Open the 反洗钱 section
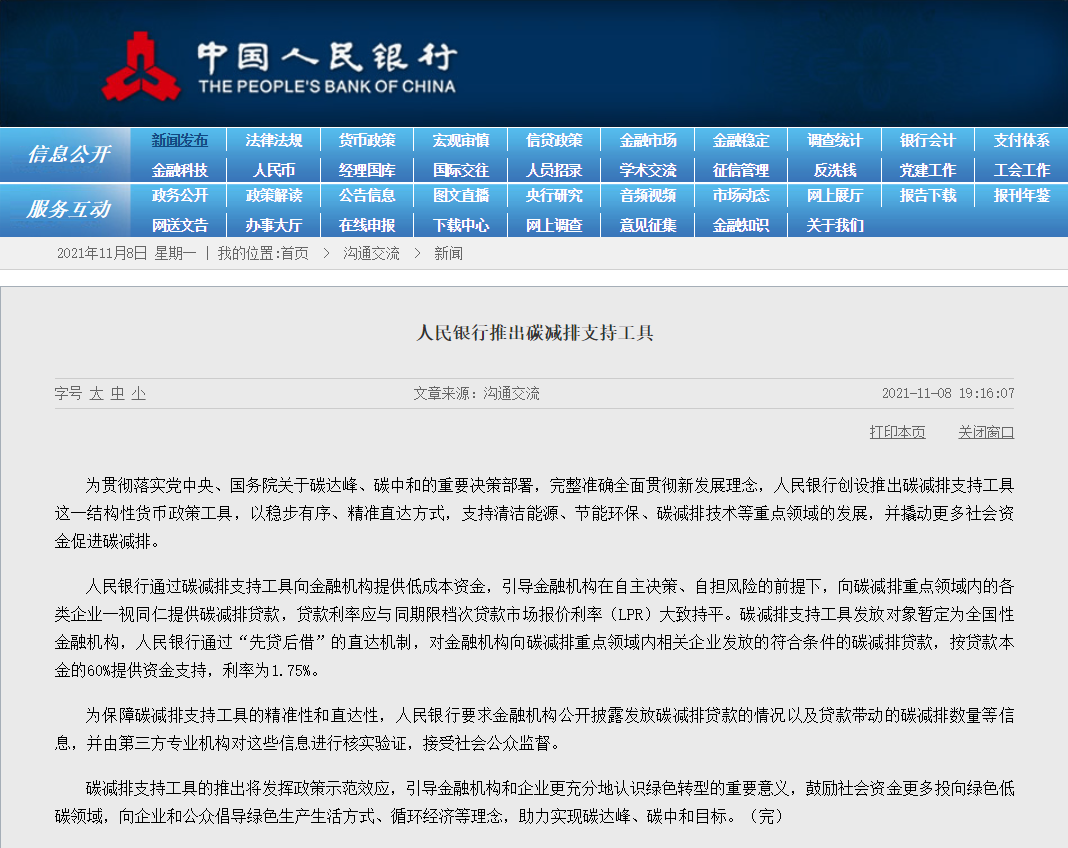 (835, 170)
